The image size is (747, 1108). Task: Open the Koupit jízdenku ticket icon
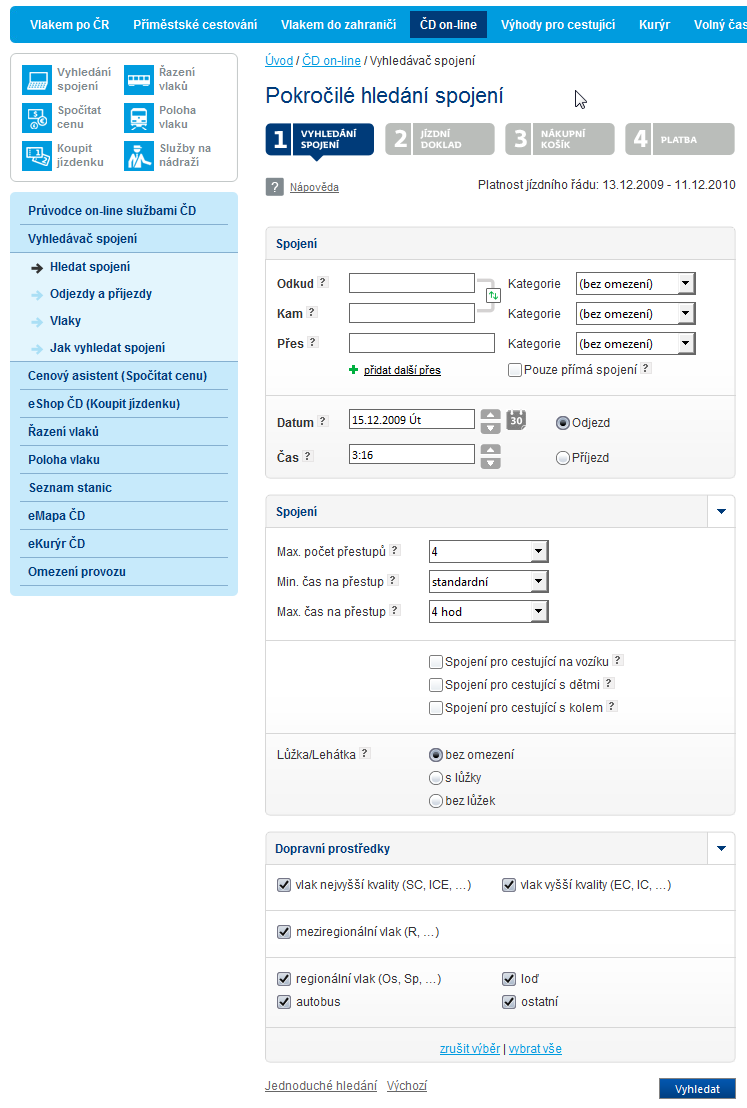click(37, 156)
